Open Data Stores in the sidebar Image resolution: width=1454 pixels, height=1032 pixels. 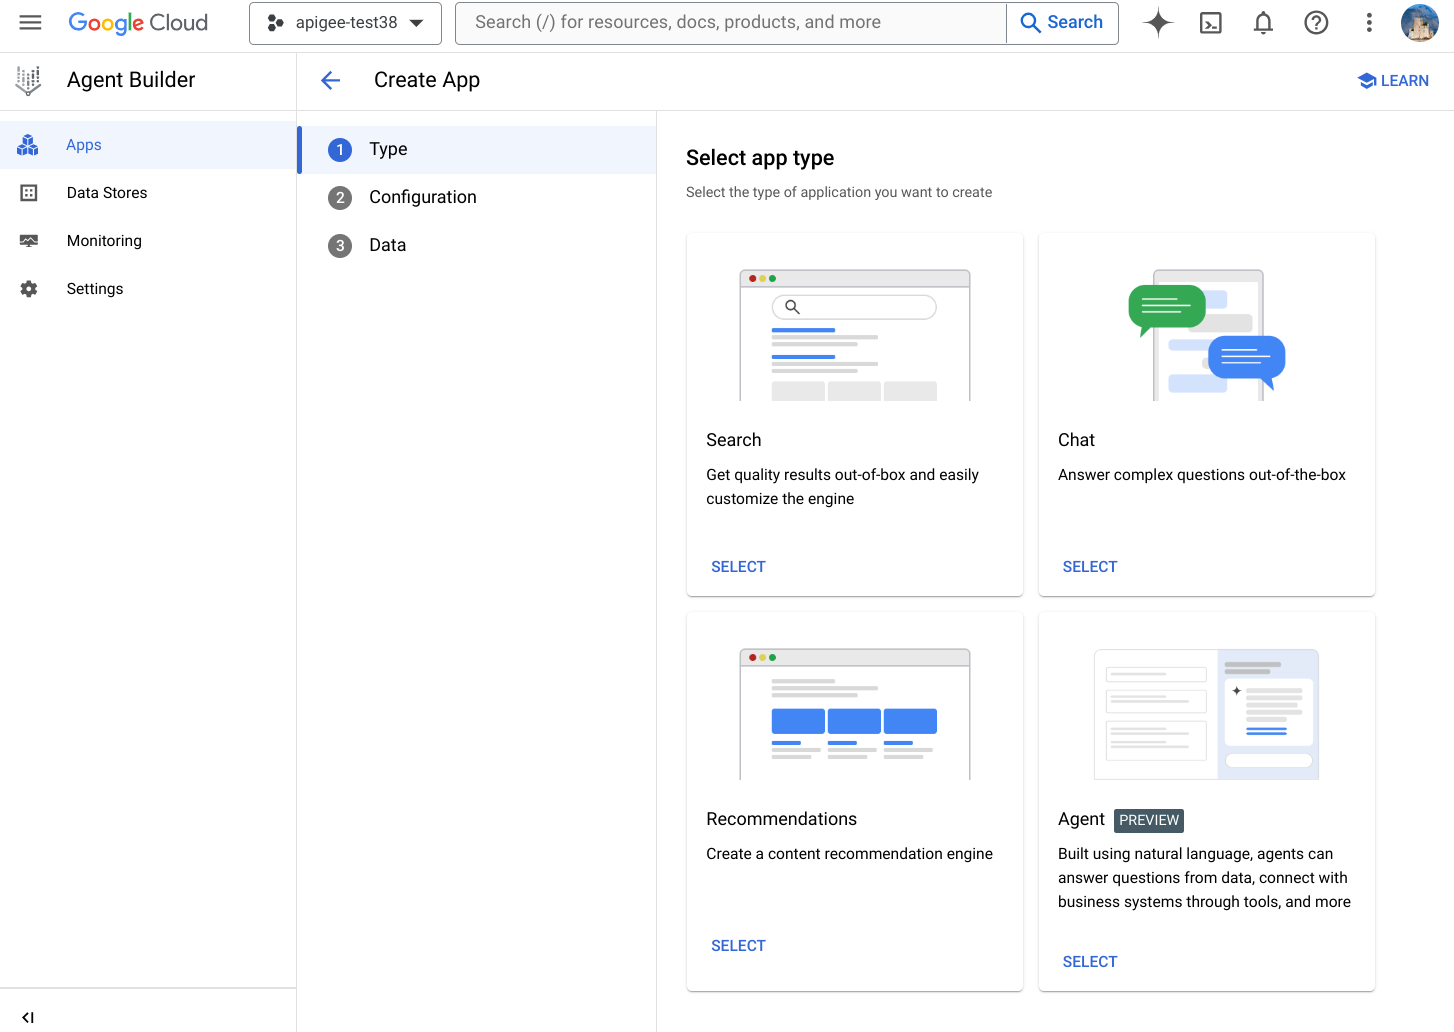(x=148, y=193)
